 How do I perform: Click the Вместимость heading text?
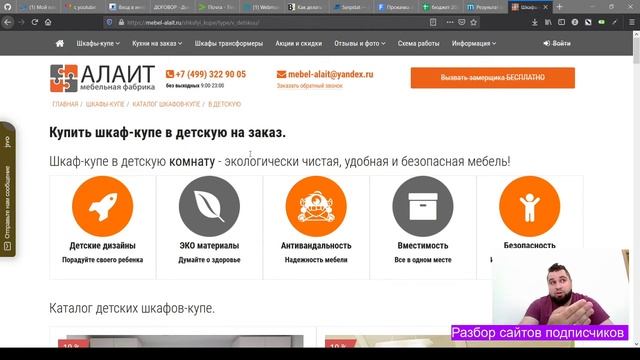point(423,246)
